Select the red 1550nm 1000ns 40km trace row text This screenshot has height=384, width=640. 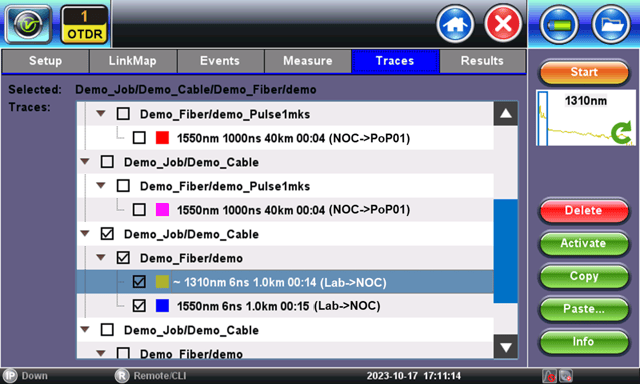pos(293,138)
